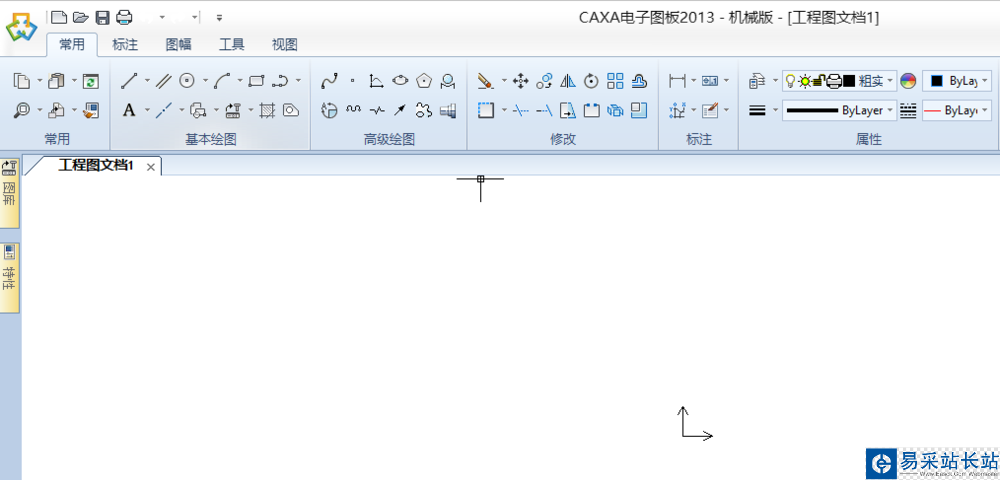Open the 特性 side panel

point(9,277)
